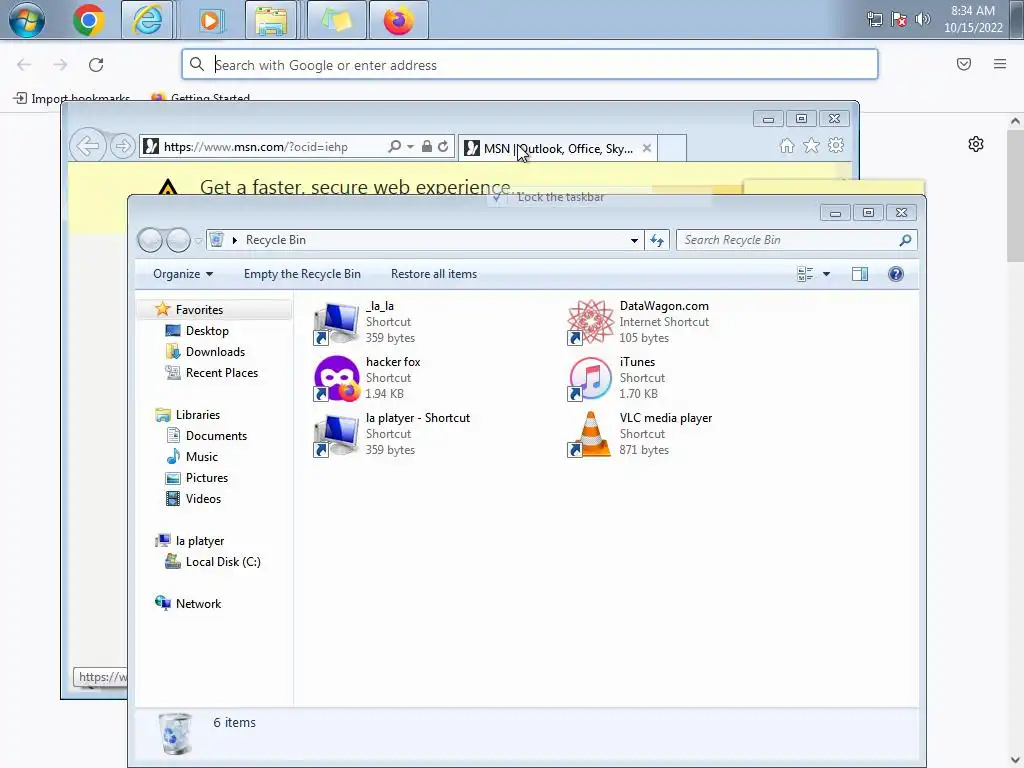Click the Search Recycle Bin field
The height and width of the screenshot is (768, 1024).
(797, 240)
